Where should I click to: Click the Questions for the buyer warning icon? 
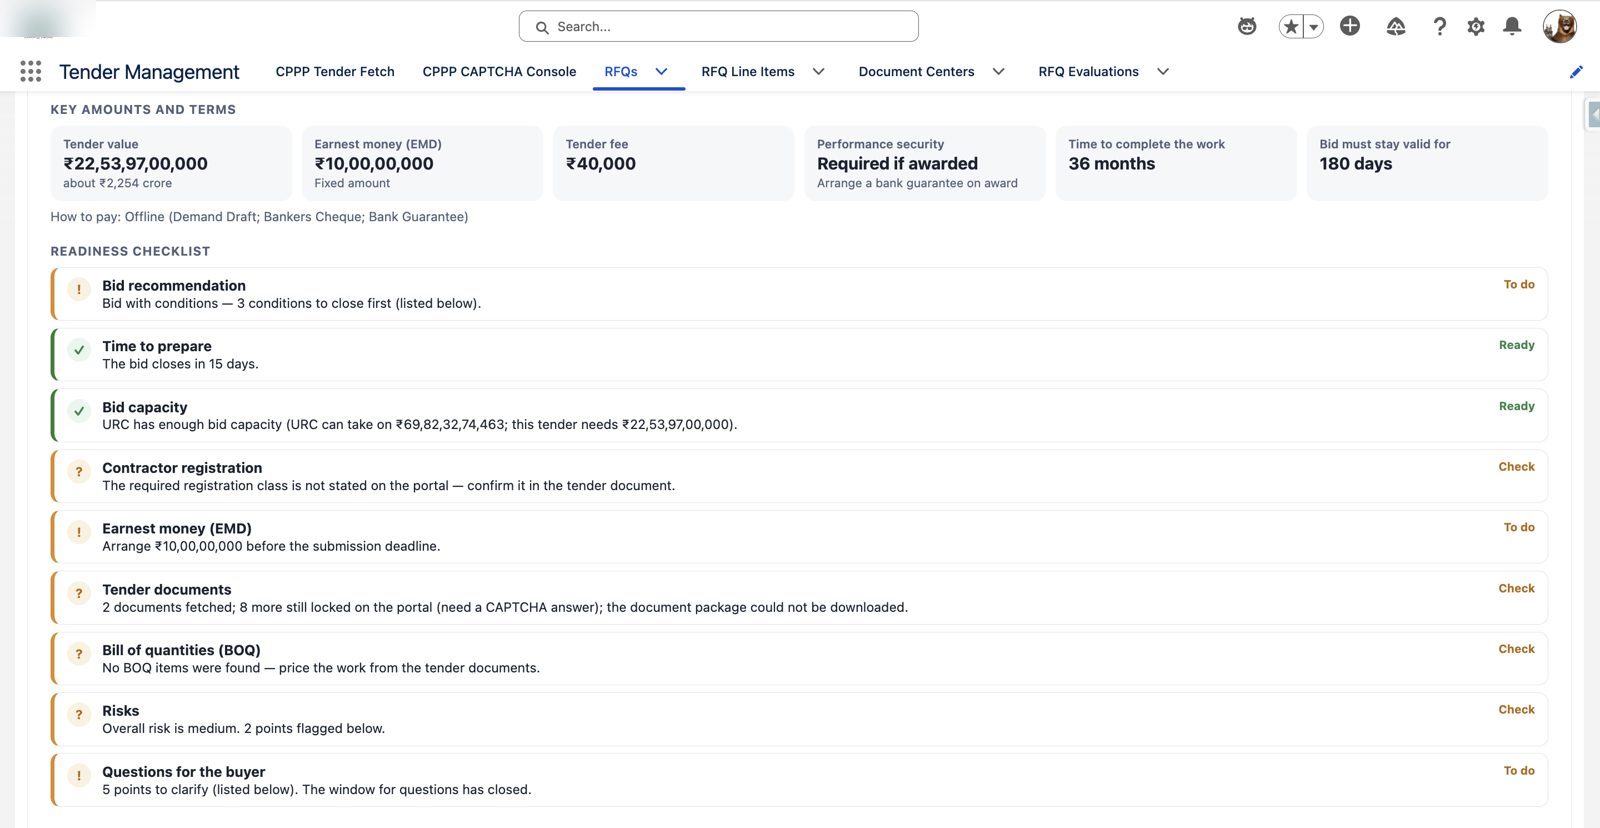click(79, 775)
